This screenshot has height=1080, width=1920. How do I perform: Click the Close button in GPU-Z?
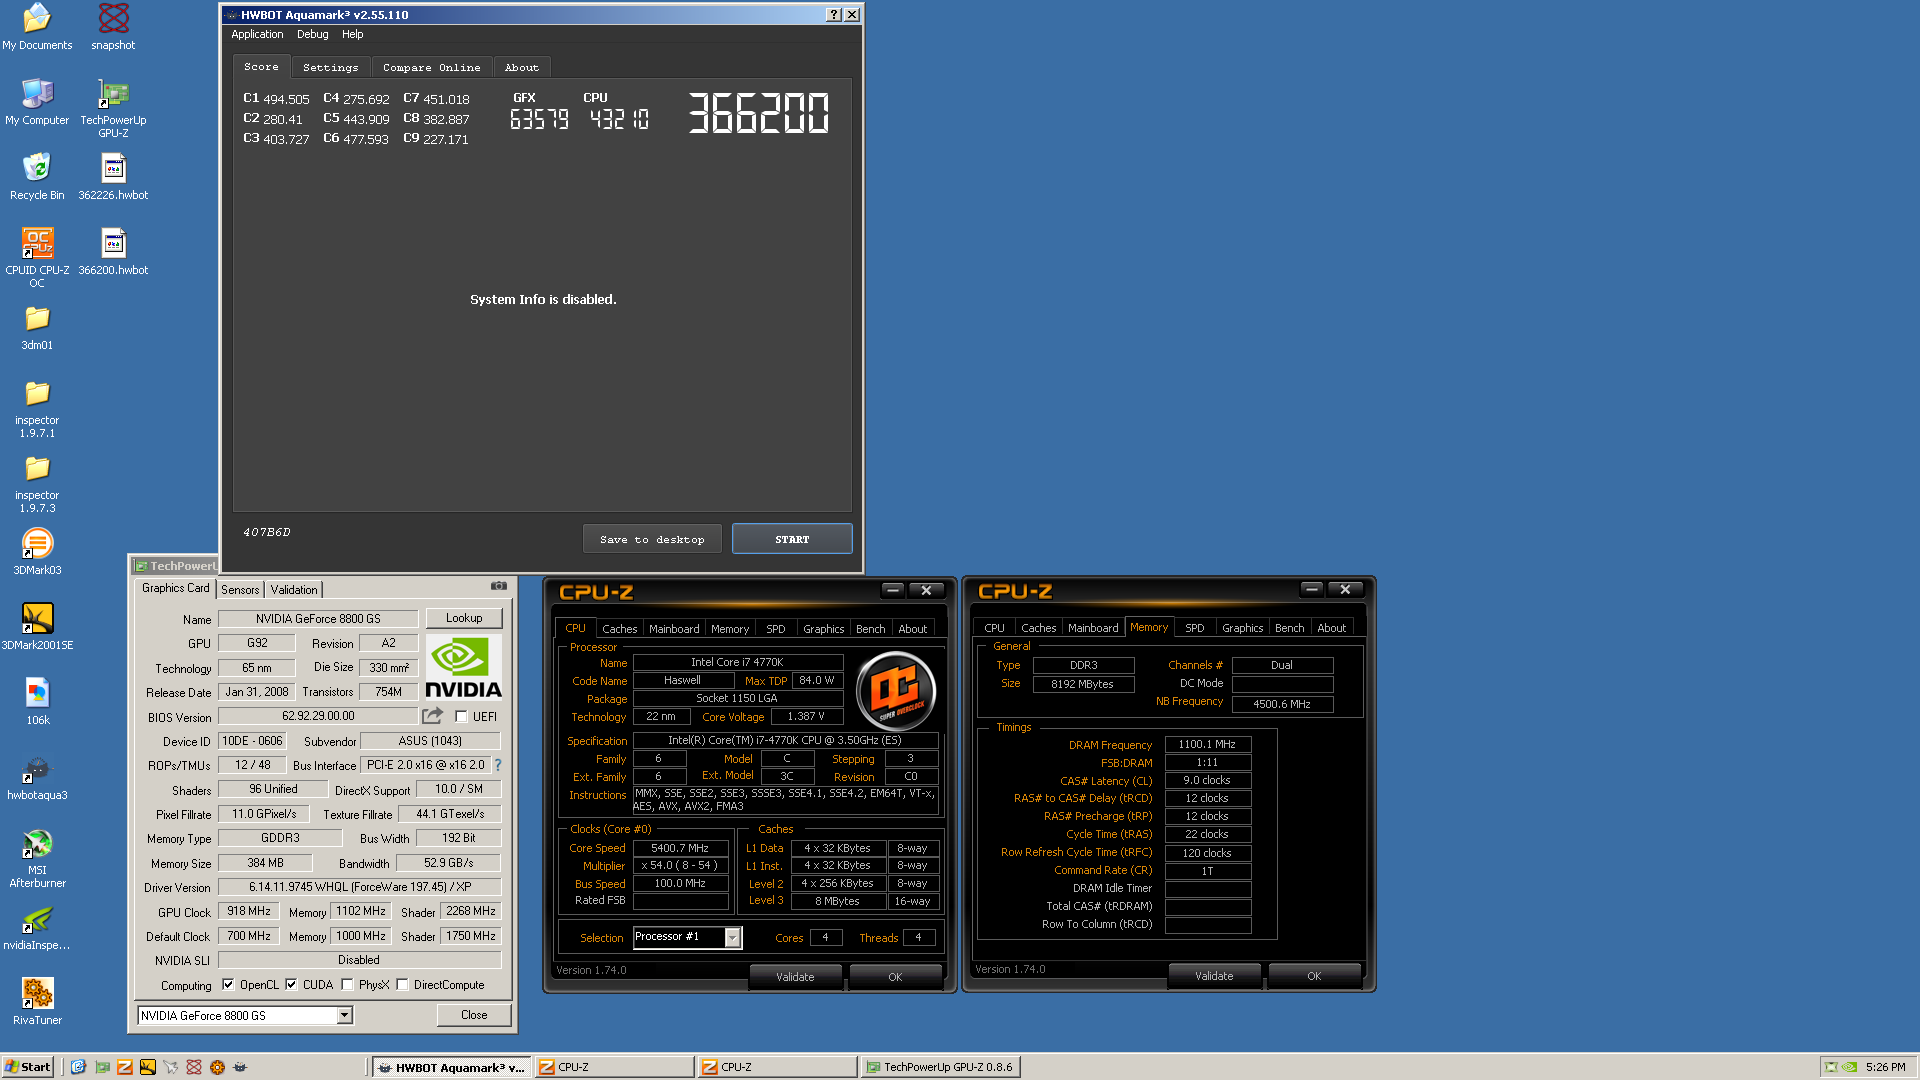[474, 1015]
